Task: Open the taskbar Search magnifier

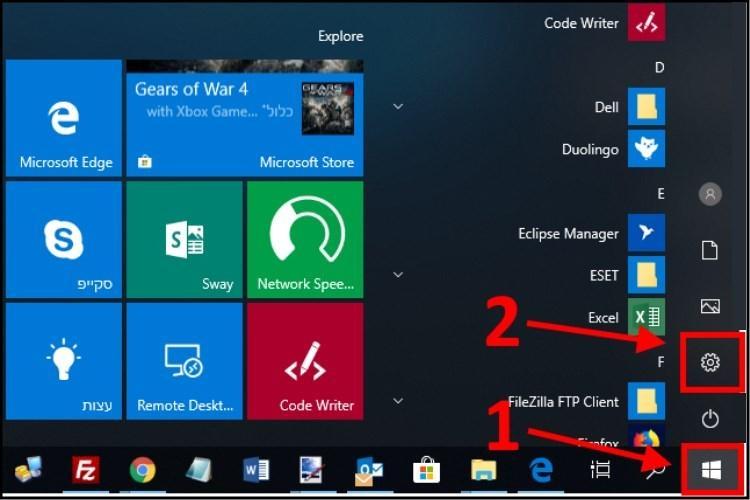Action: 656,471
